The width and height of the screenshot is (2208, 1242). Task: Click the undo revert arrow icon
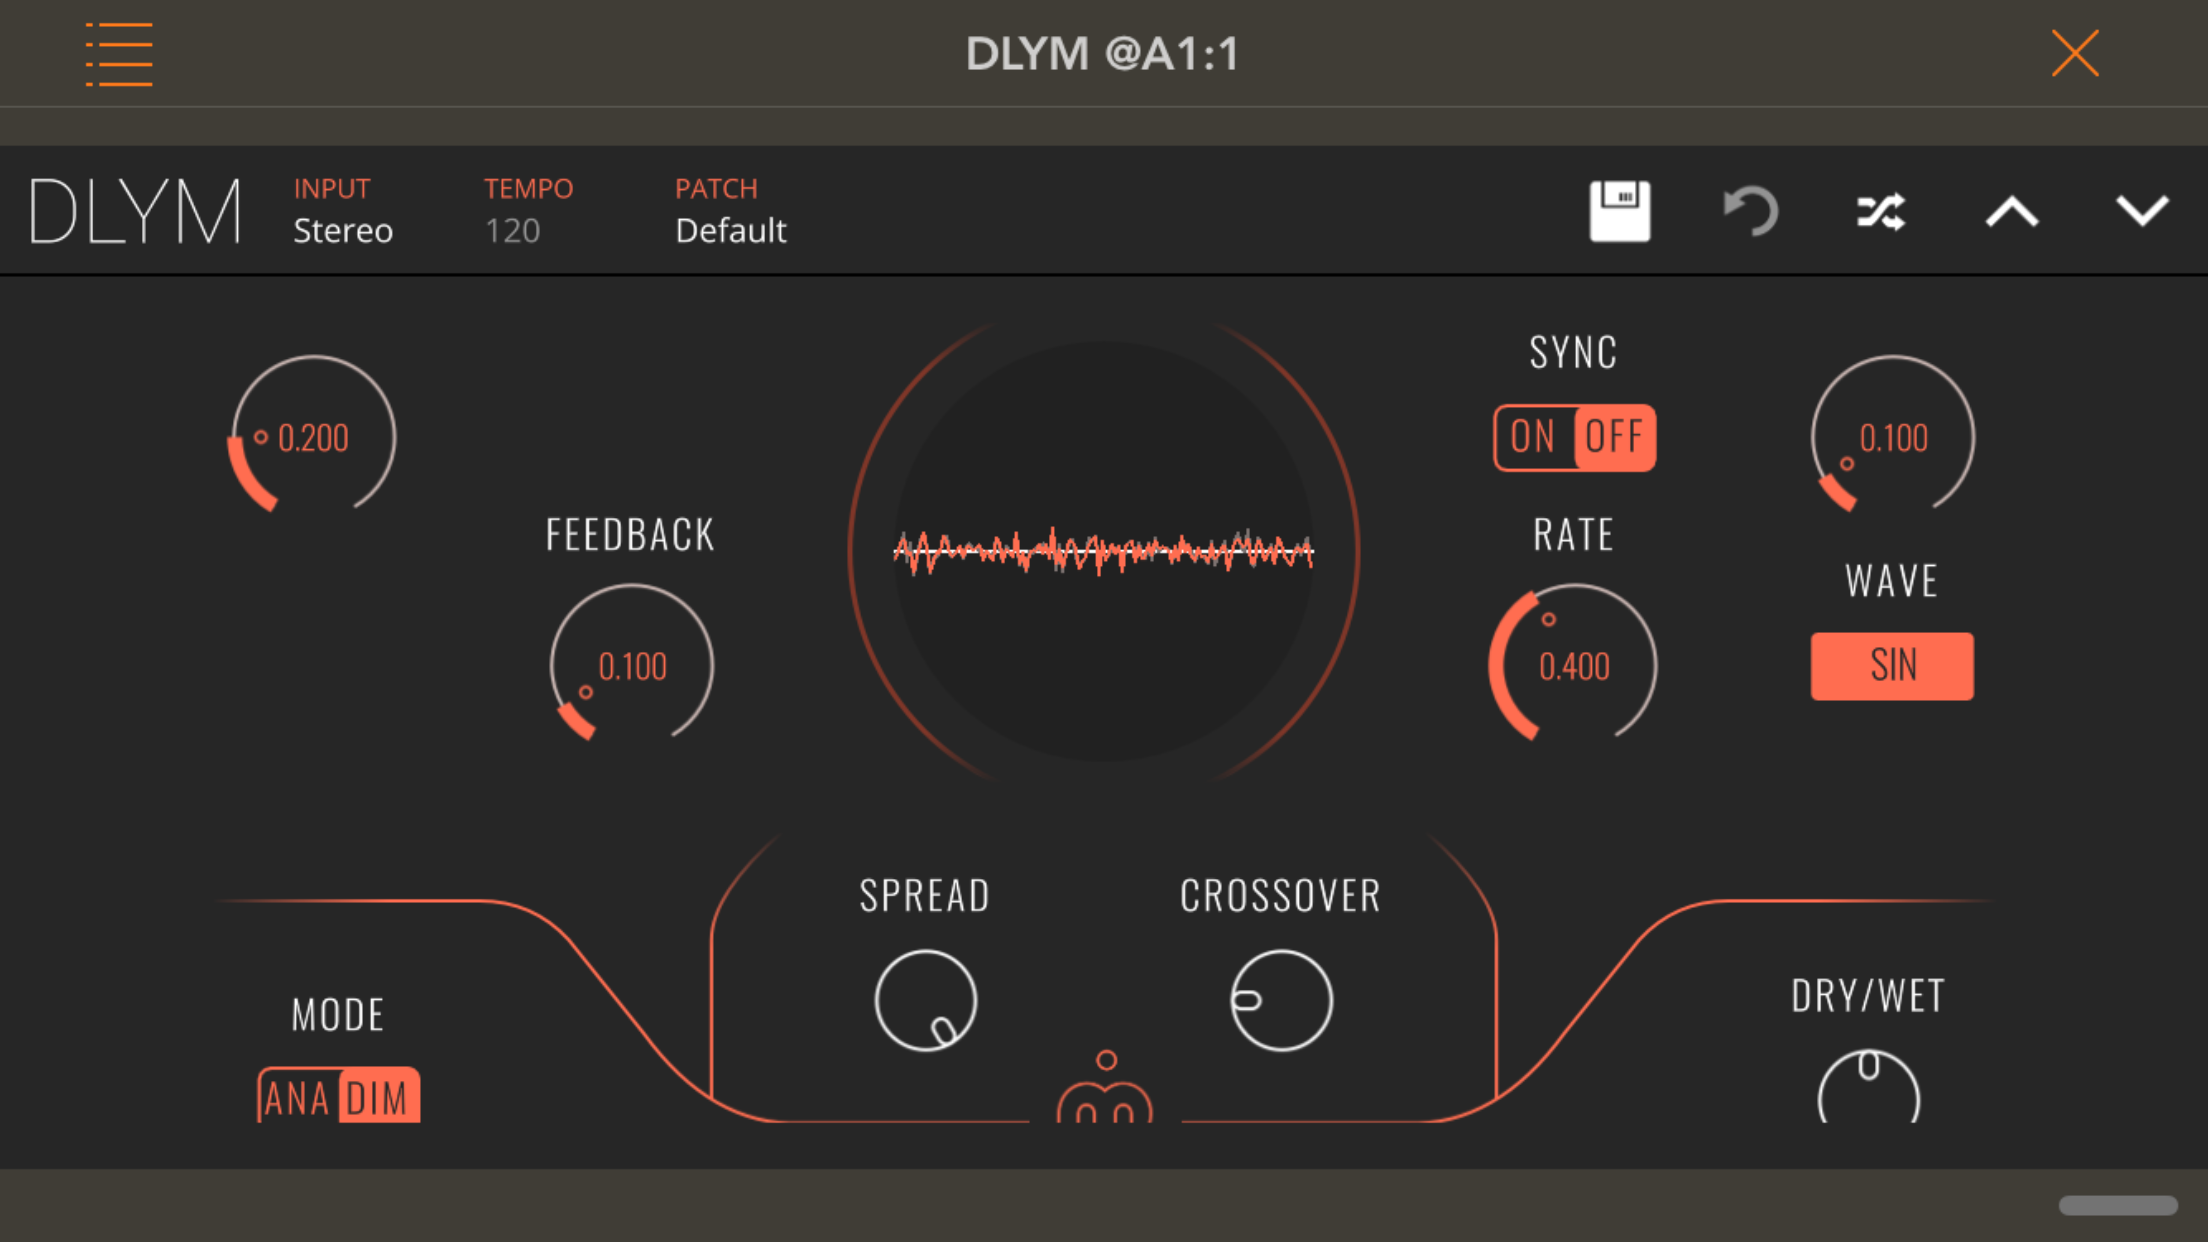pos(1751,211)
